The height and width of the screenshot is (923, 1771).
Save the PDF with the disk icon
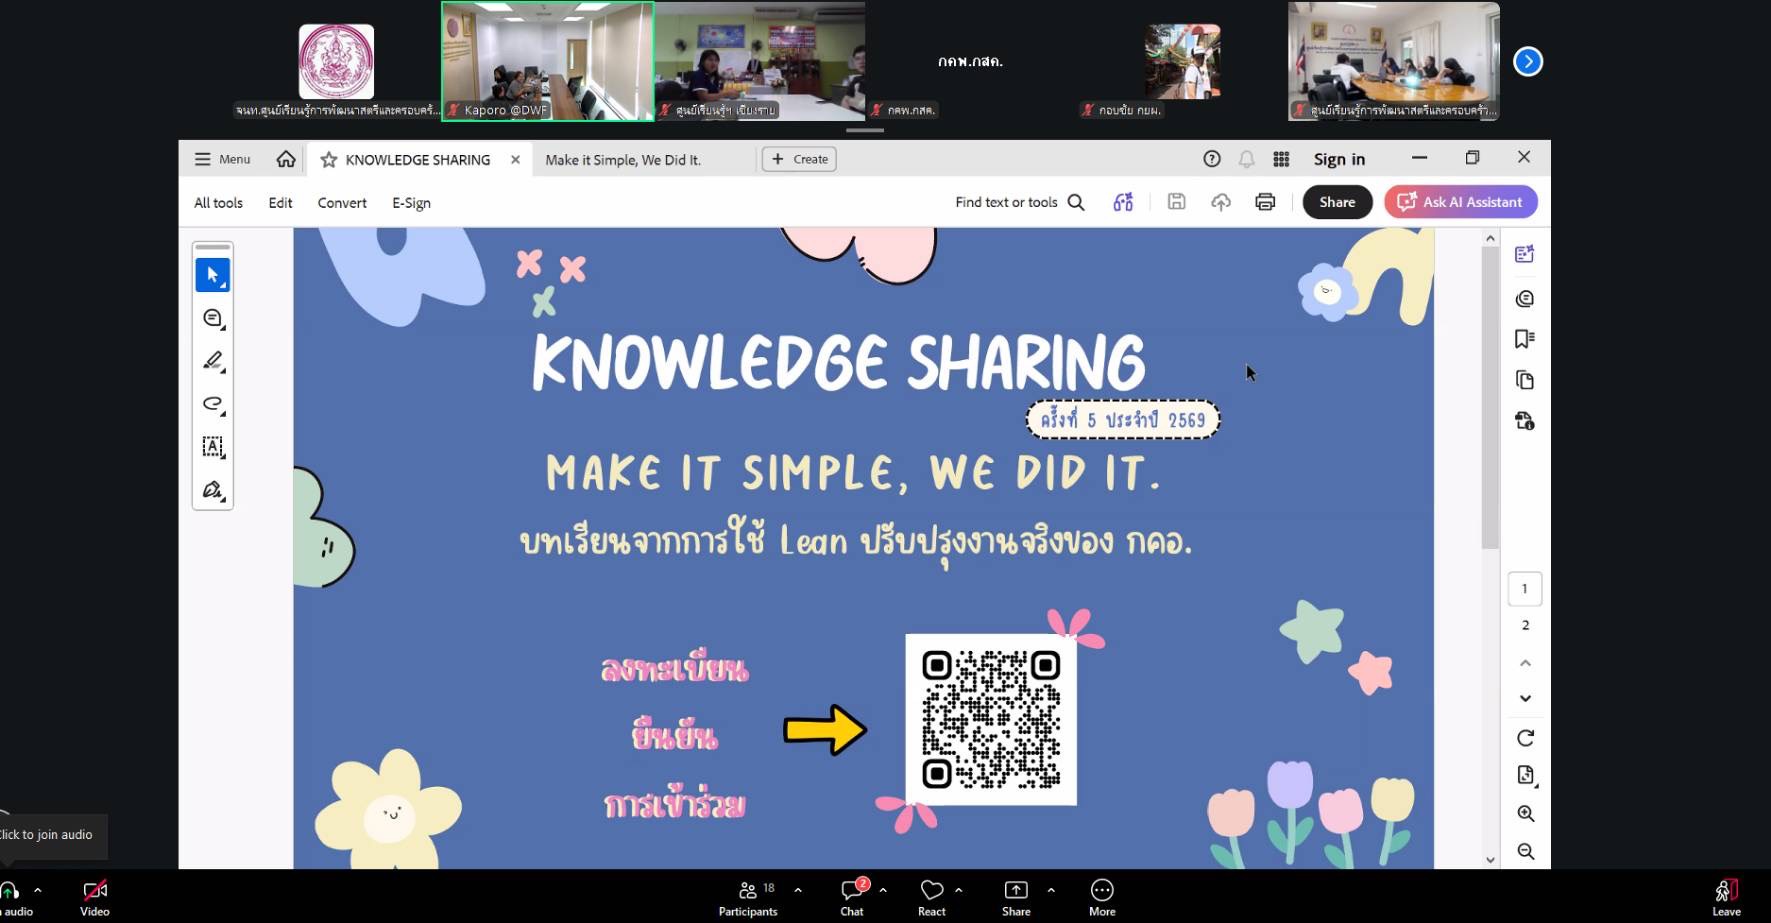coord(1176,202)
